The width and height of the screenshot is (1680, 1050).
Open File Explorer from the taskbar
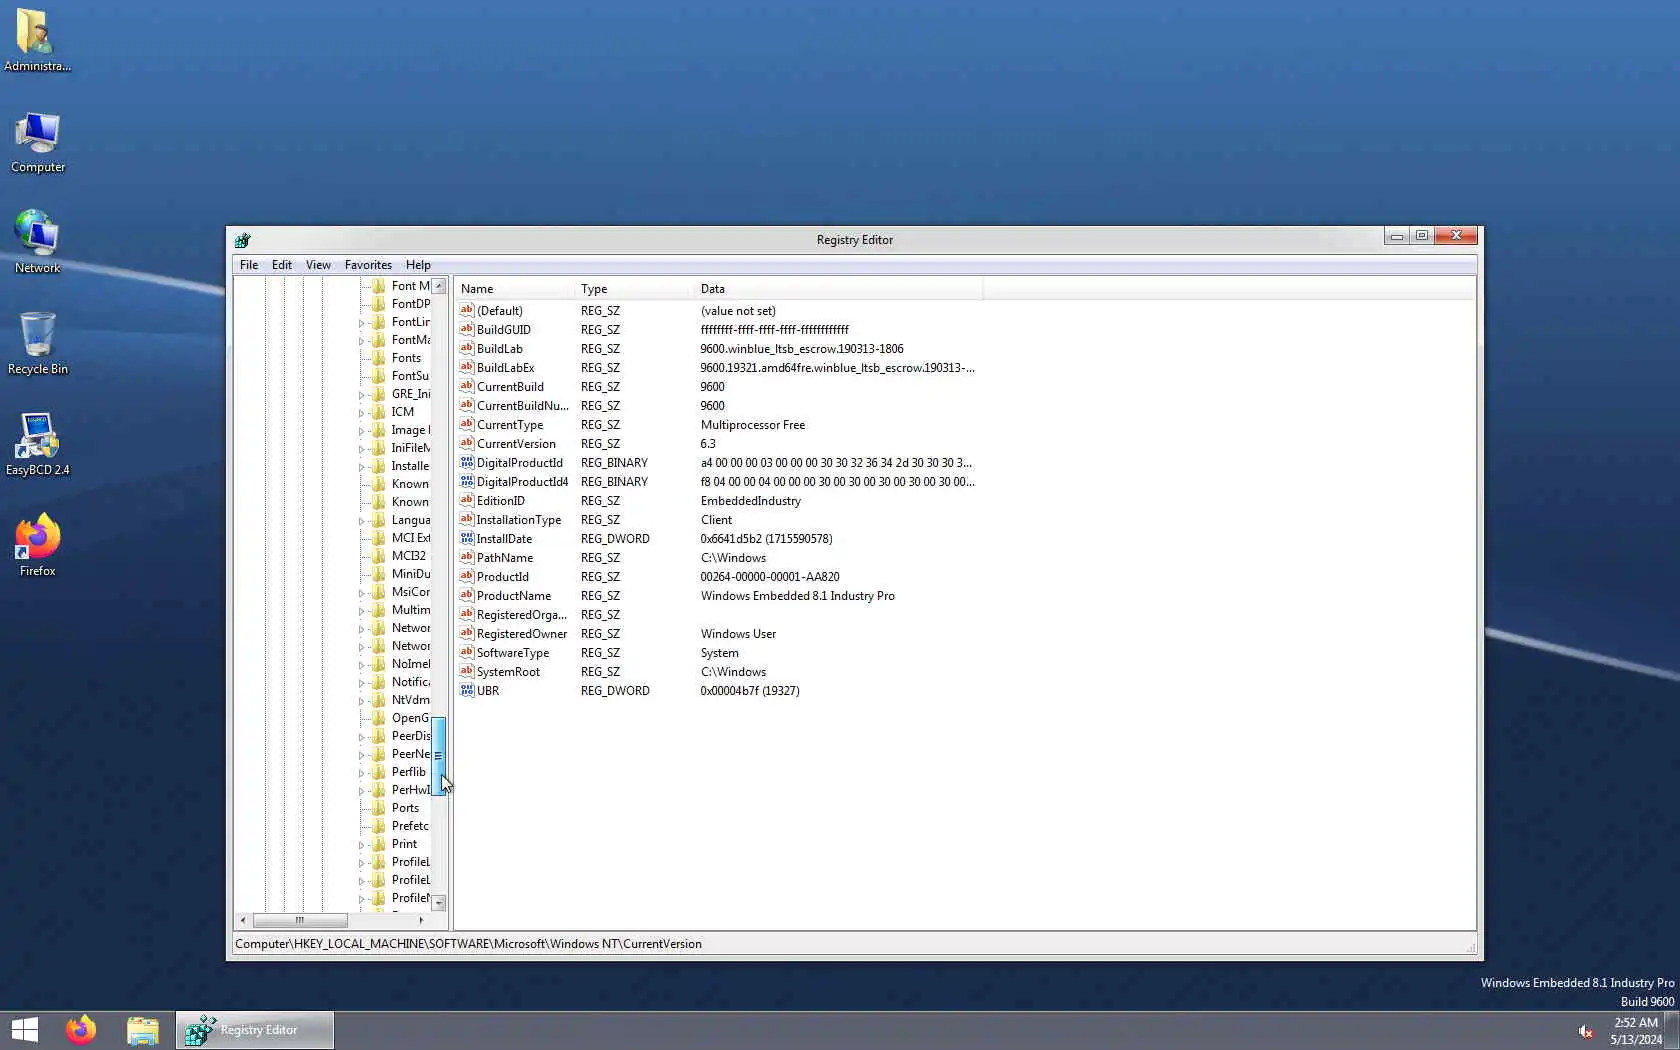142,1030
